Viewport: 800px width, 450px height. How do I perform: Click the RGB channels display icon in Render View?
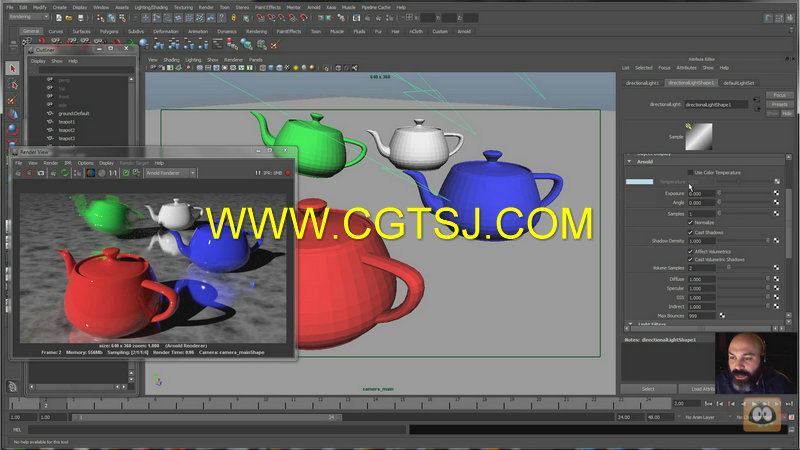[90, 173]
